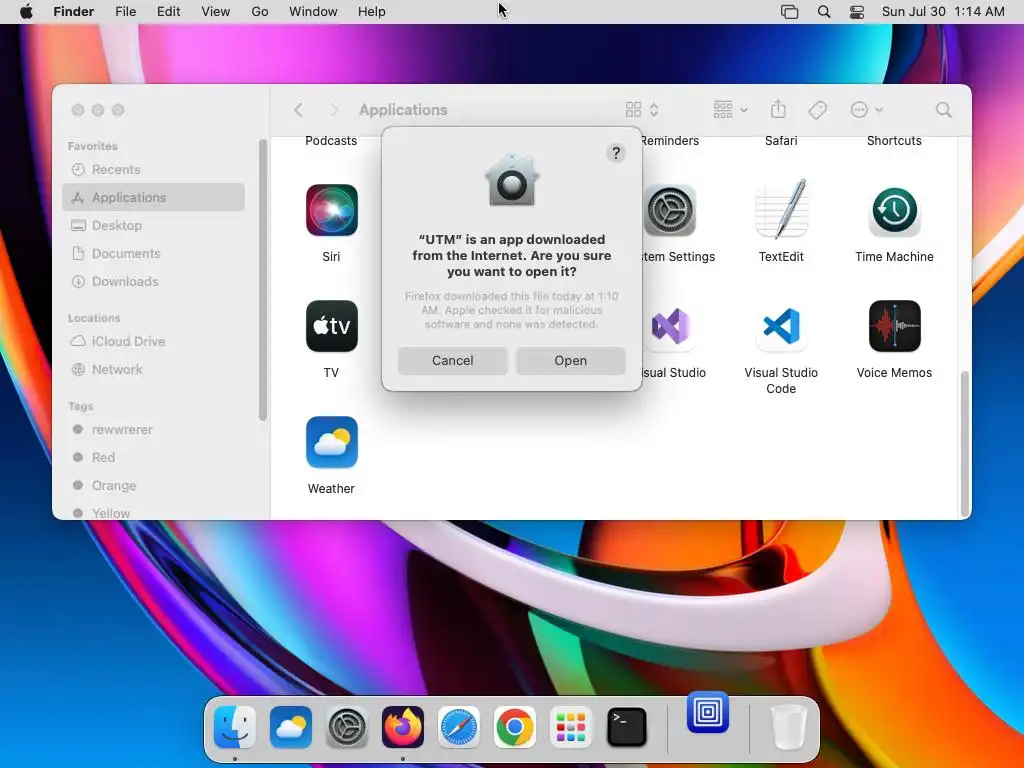Open the Trash in the Dock
Image resolution: width=1024 pixels, height=768 pixels.
tap(788, 727)
